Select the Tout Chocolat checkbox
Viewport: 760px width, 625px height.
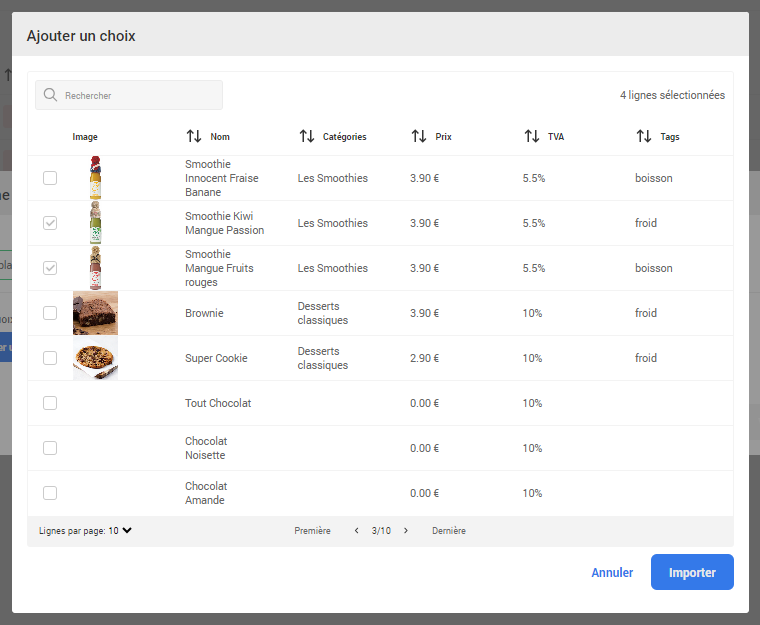tap(50, 403)
